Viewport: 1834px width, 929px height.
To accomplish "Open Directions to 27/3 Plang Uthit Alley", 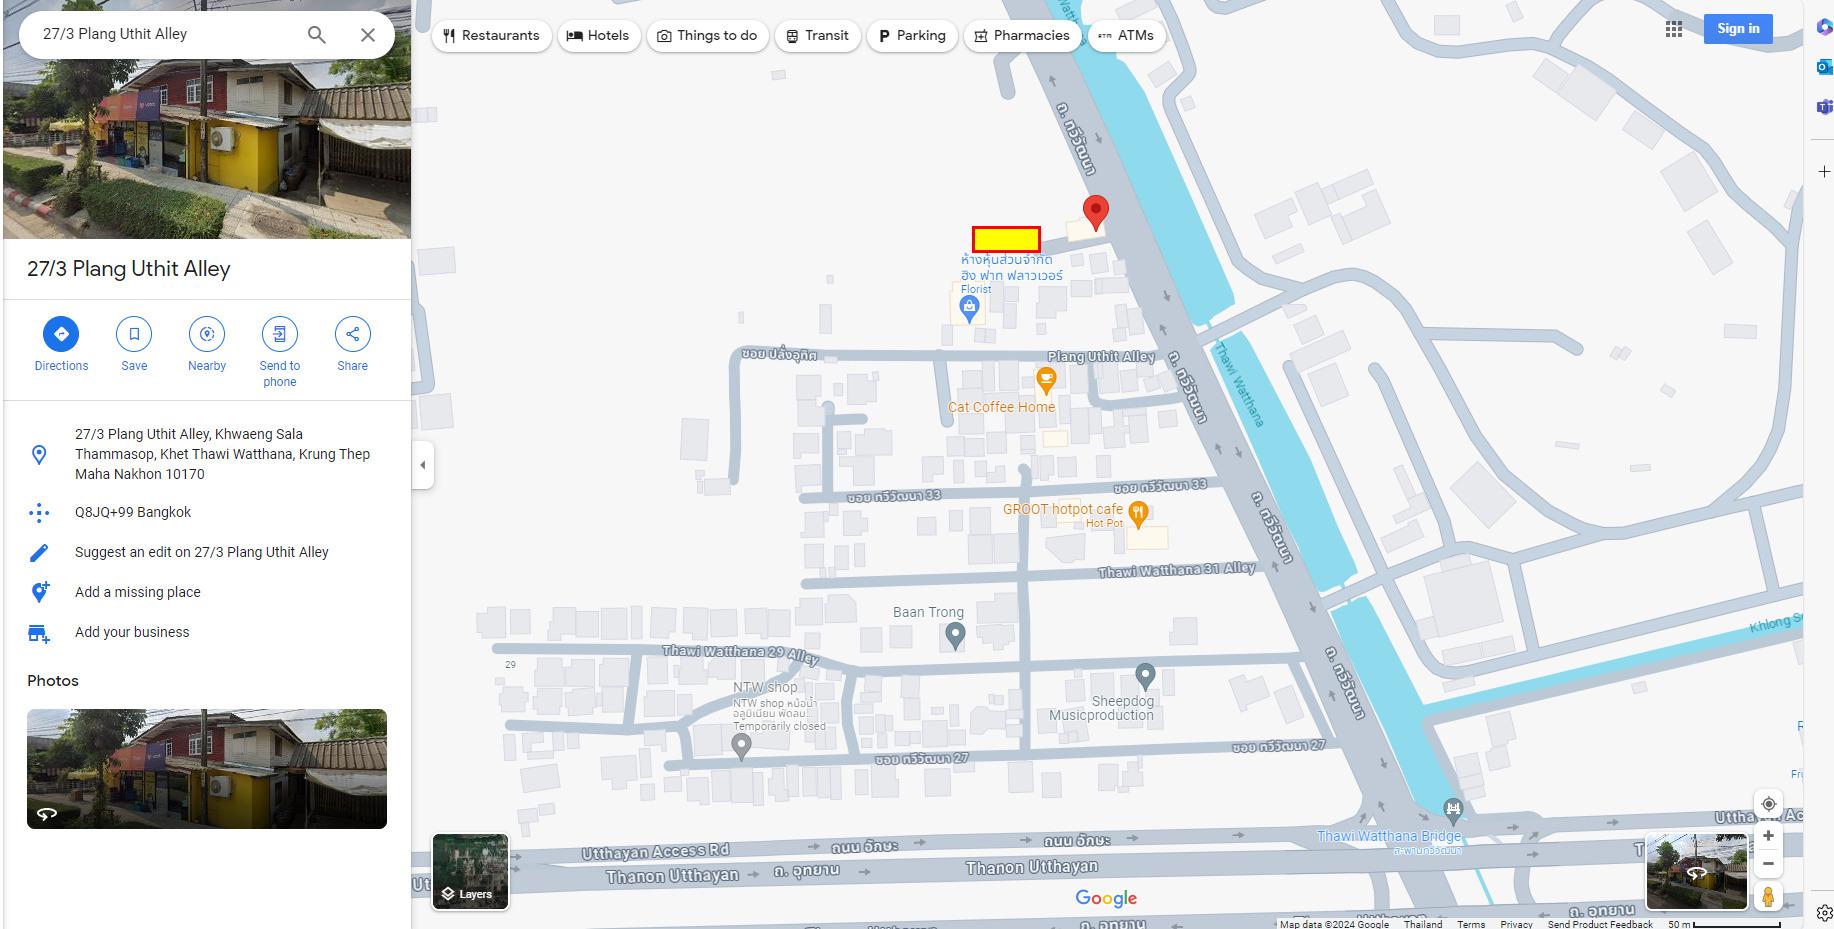I will (x=61, y=334).
